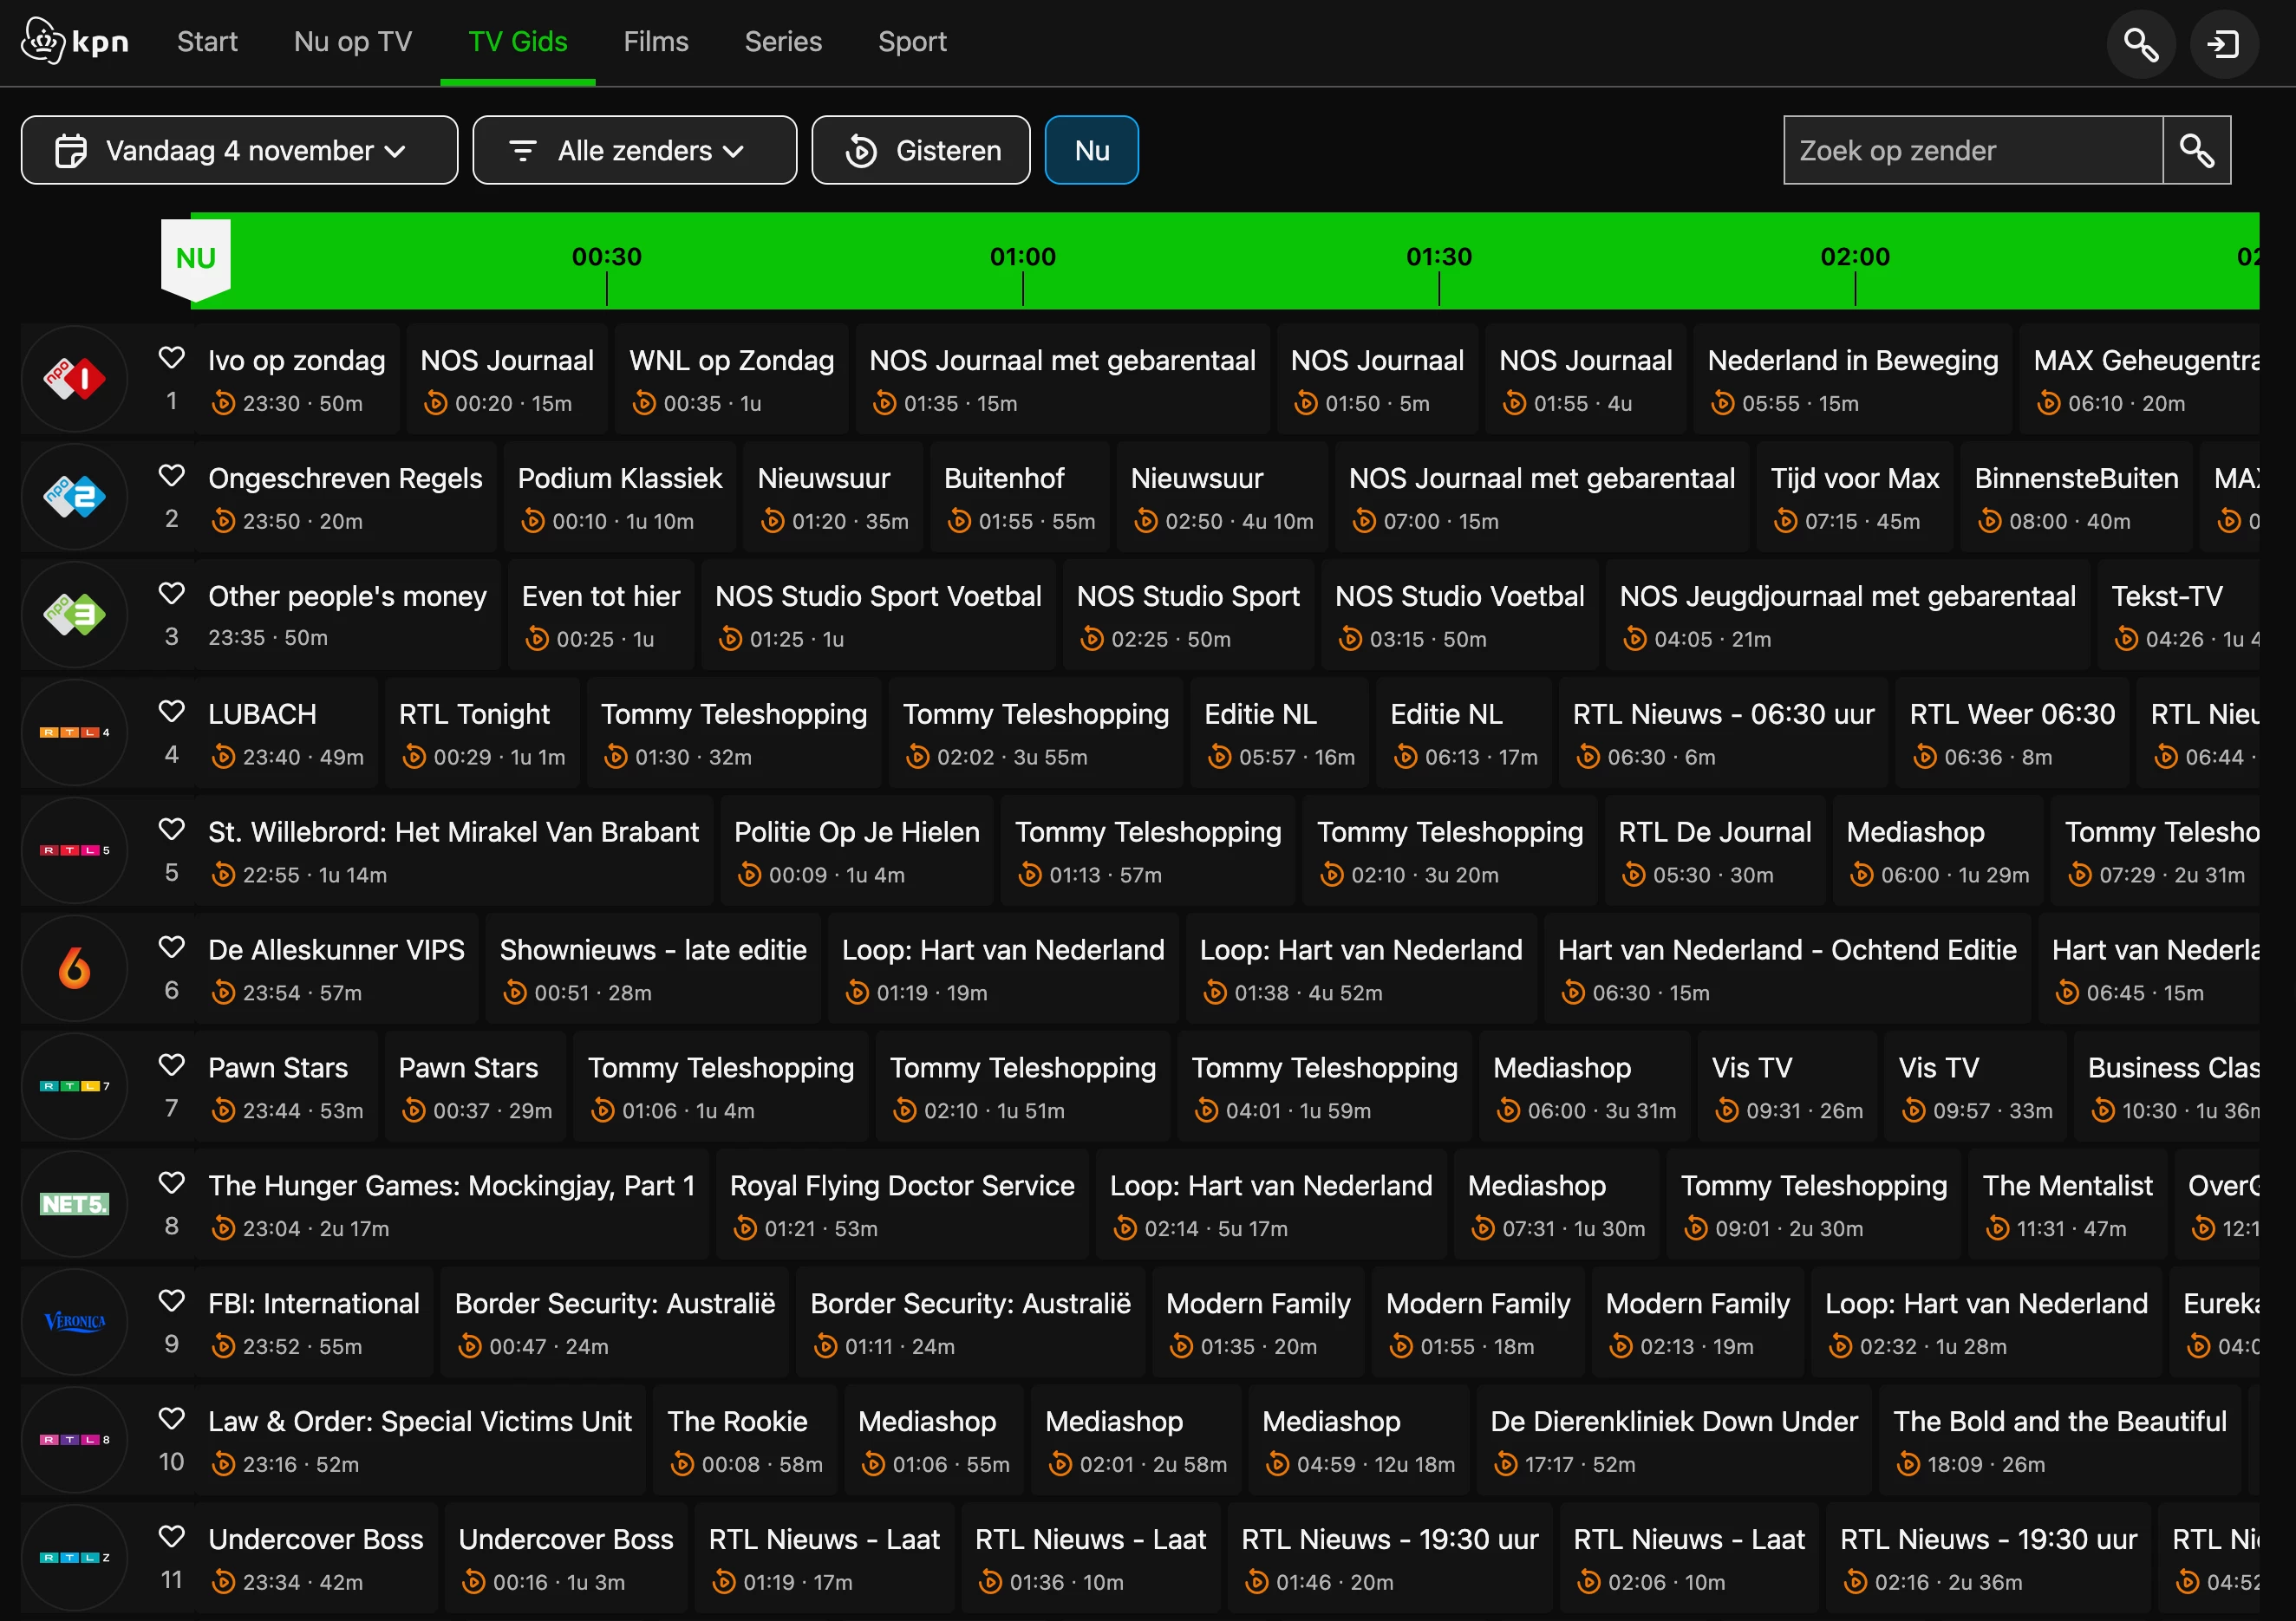This screenshot has height=1621, width=2296.
Task: Focus the Zoek op zender input field
Action: pyautogui.click(x=1972, y=151)
